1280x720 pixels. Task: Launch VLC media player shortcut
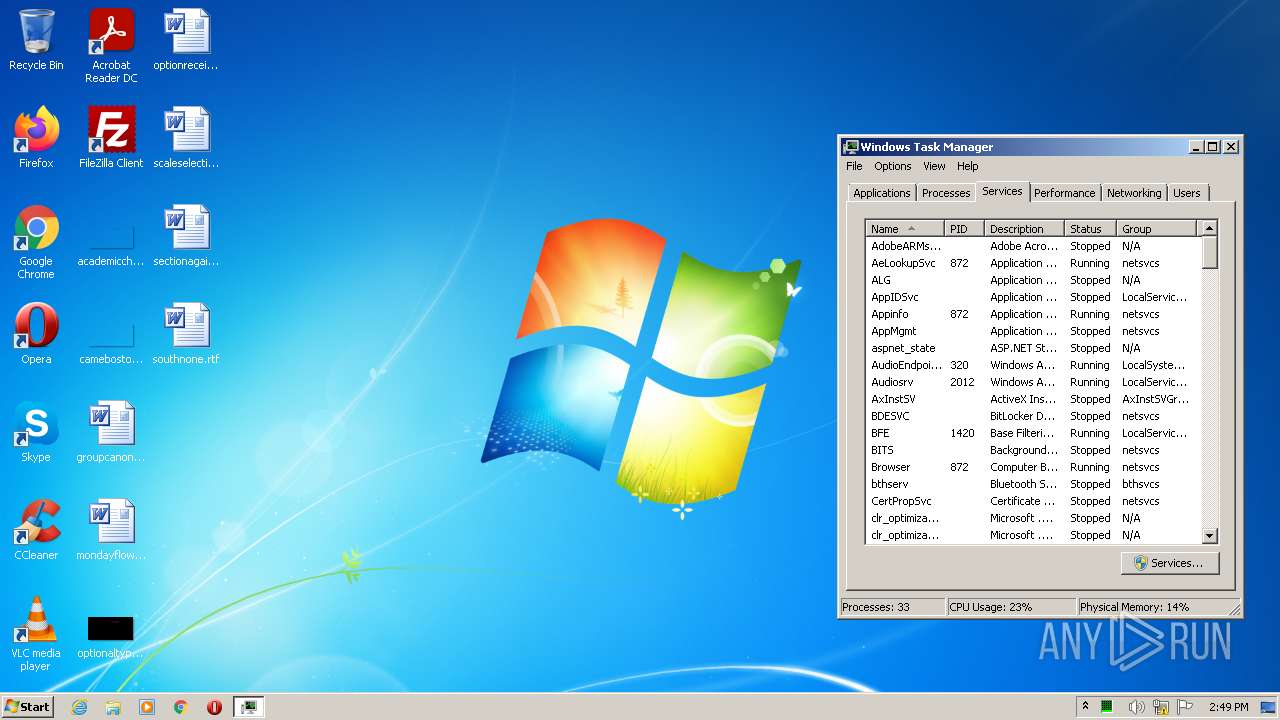[36, 634]
